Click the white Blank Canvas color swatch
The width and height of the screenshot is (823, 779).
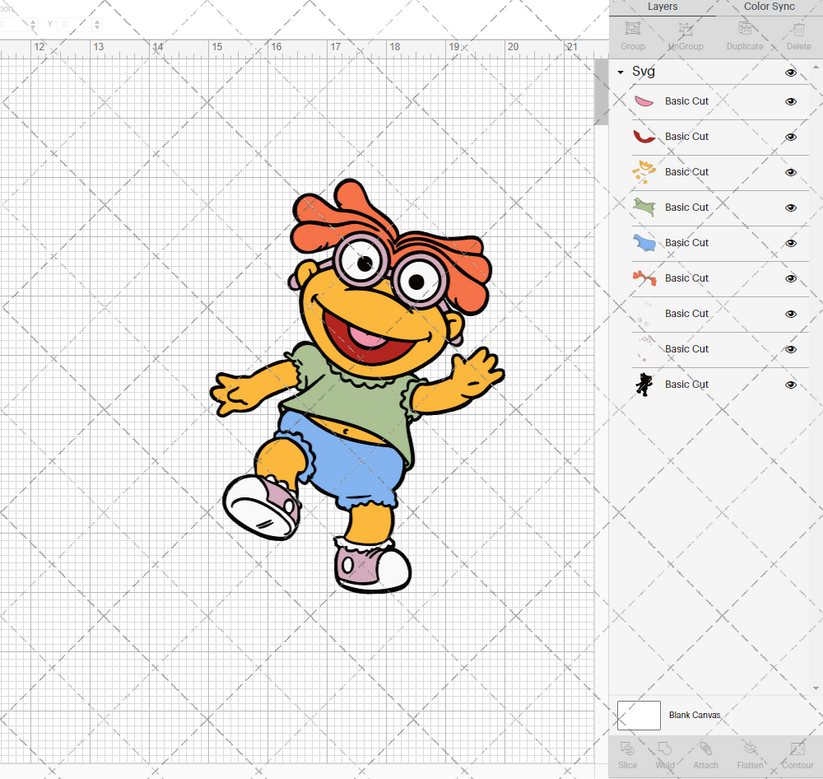(641, 715)
